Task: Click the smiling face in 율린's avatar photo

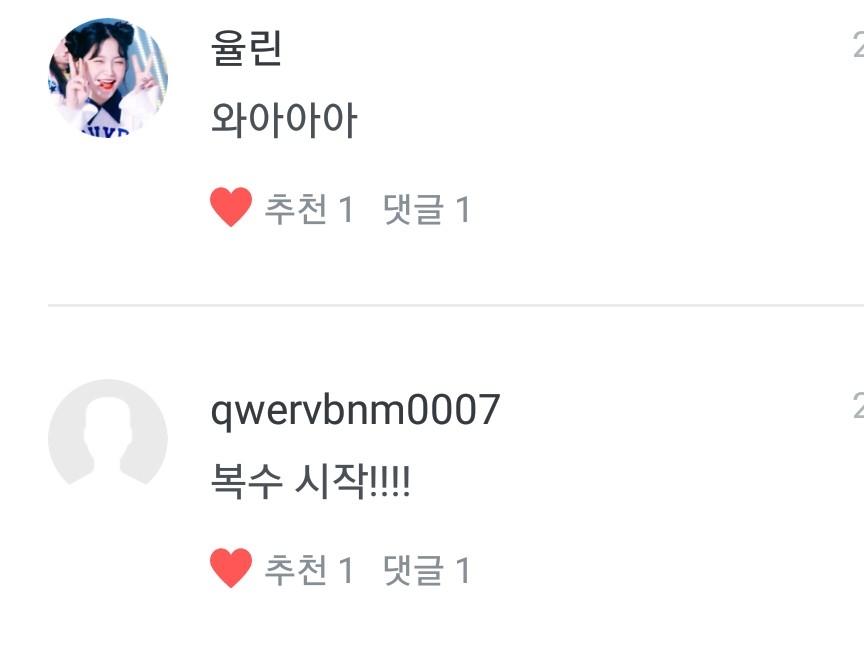Action: (105, 69)
